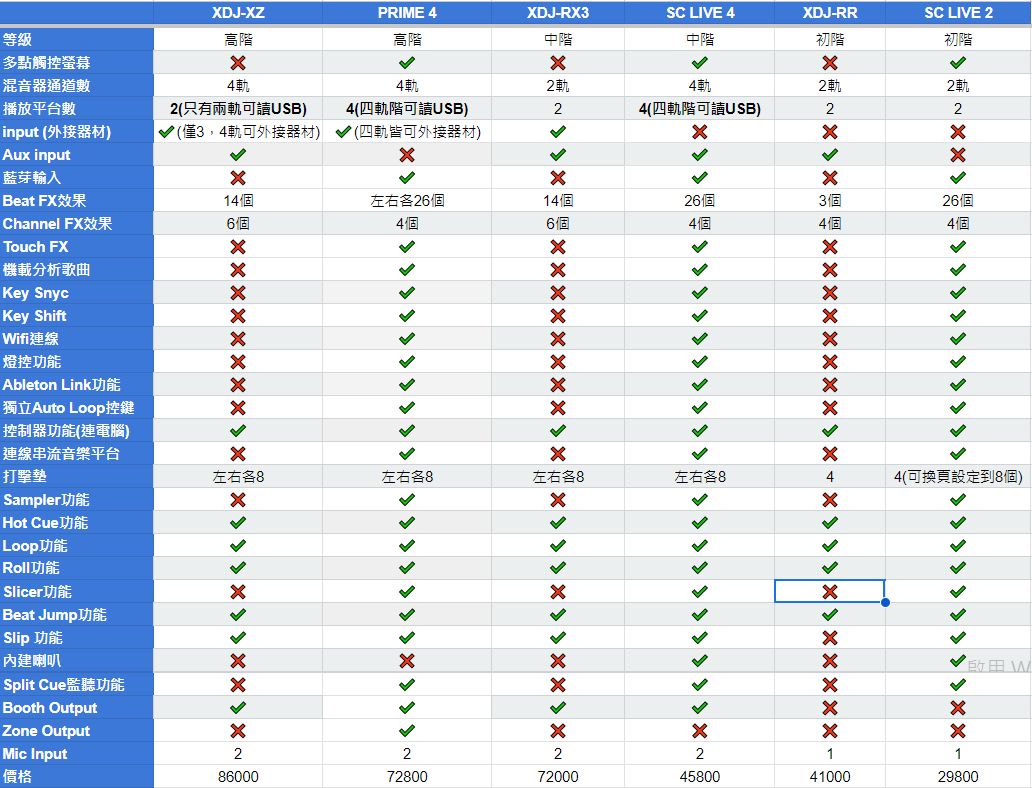The height and width of the screenshot is (788, 1032).
Task: Click the green check for SC LIVE 4 Sampler功能
Action: point(699,500)
